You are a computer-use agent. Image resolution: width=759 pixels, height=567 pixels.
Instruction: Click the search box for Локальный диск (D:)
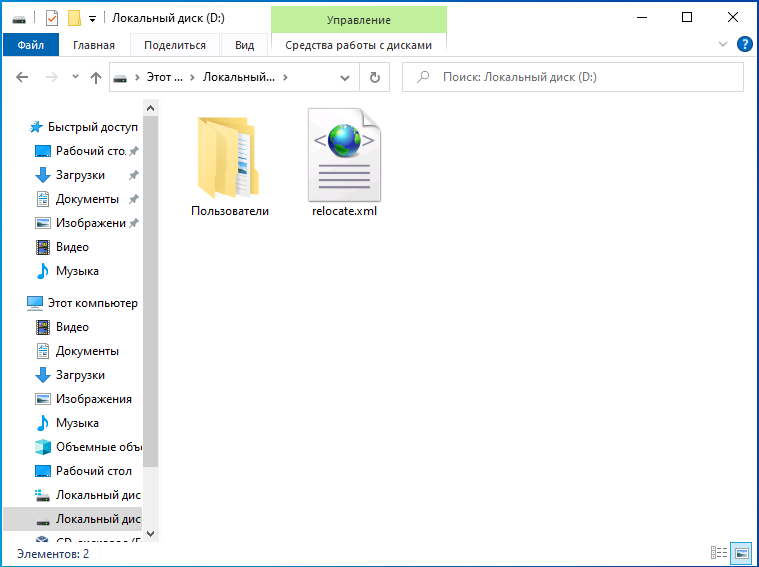click(573, 77)
